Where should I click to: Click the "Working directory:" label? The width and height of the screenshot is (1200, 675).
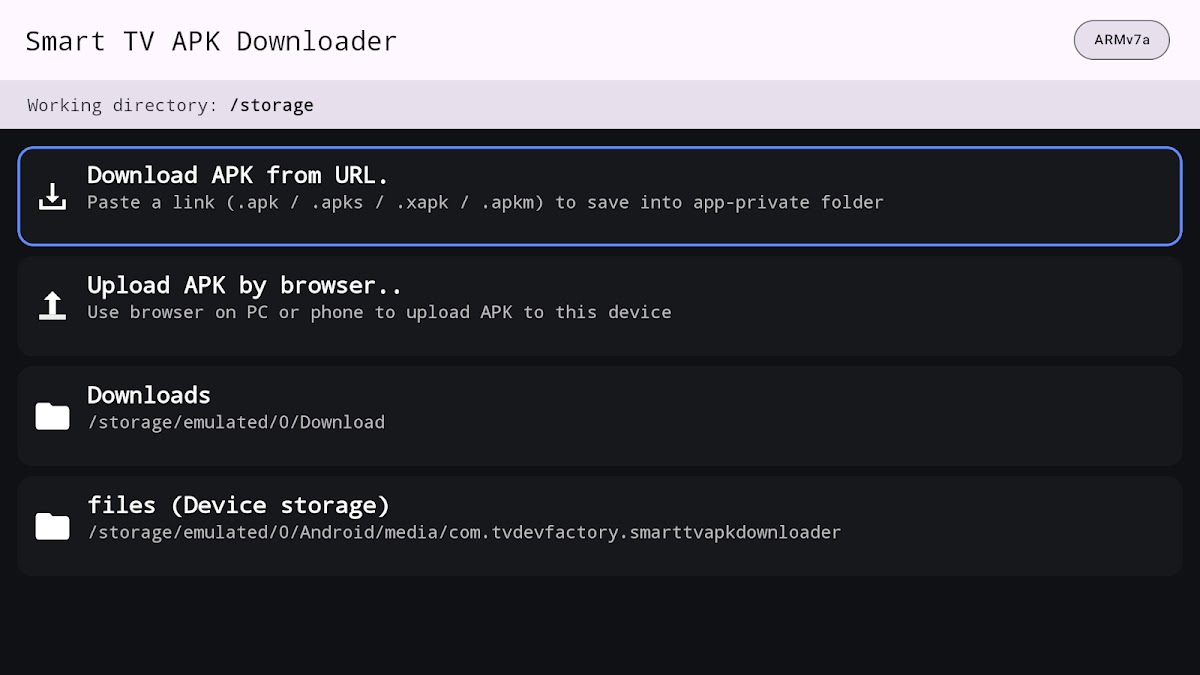coord(122,105)
